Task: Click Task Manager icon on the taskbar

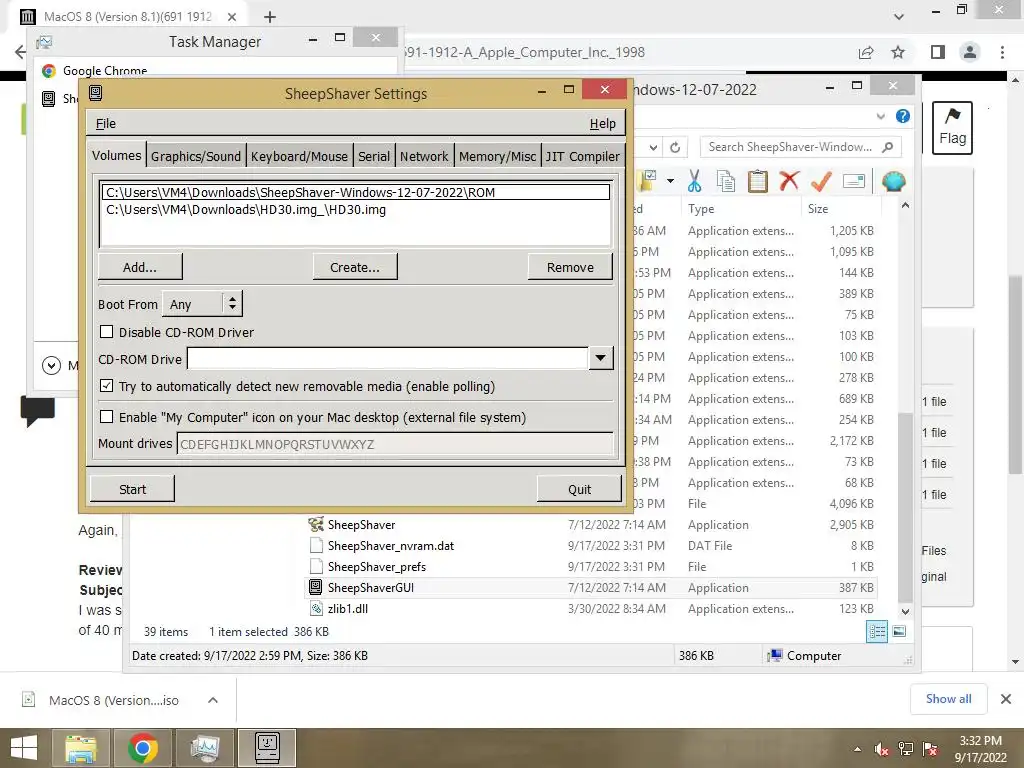Action: [x=204, y=748]
